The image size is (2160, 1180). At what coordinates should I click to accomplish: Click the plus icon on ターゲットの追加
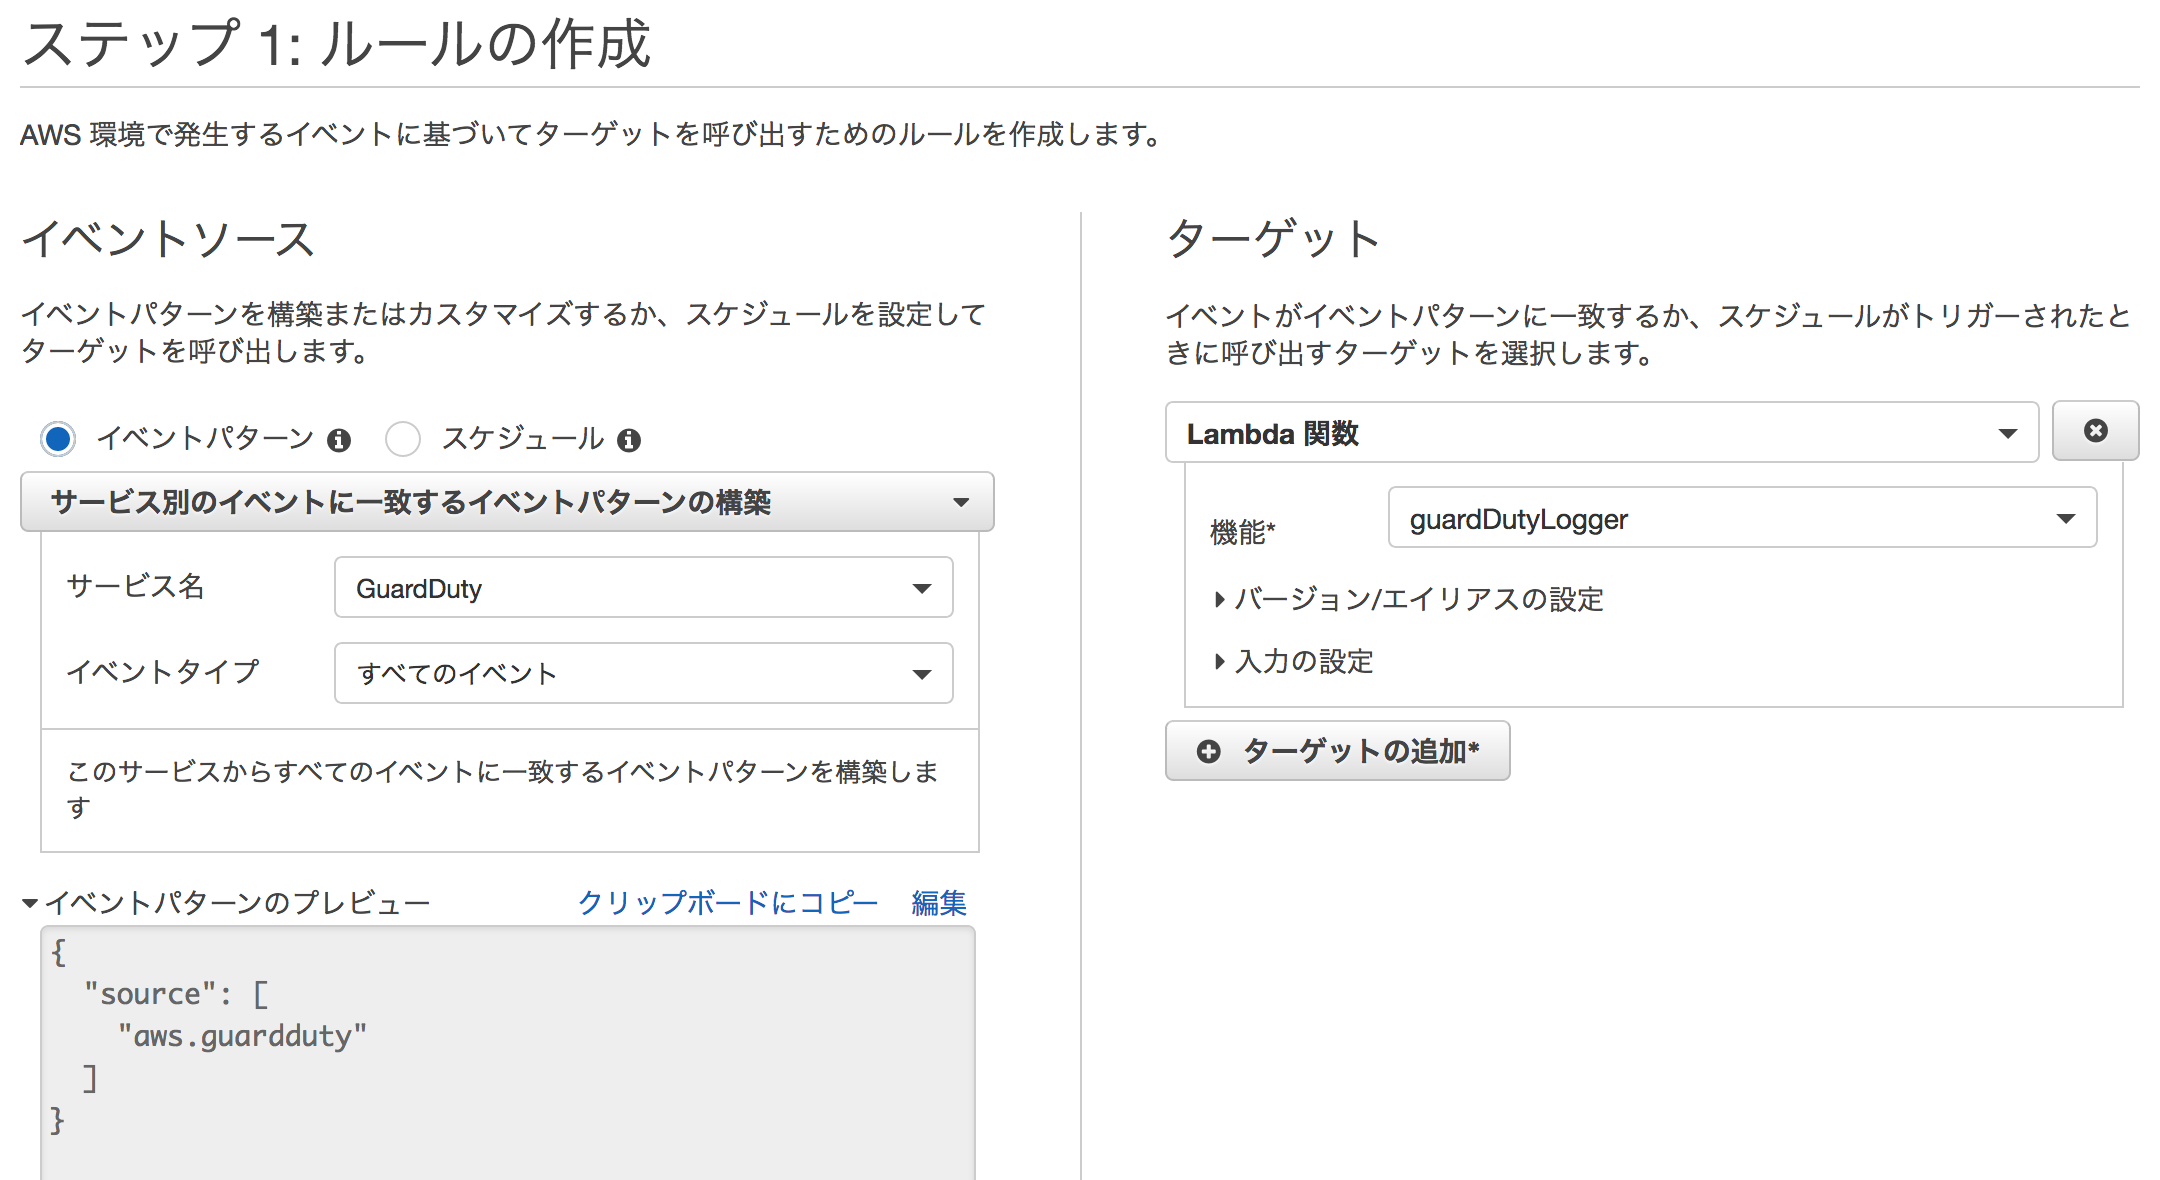click(x=1208, y=751)
